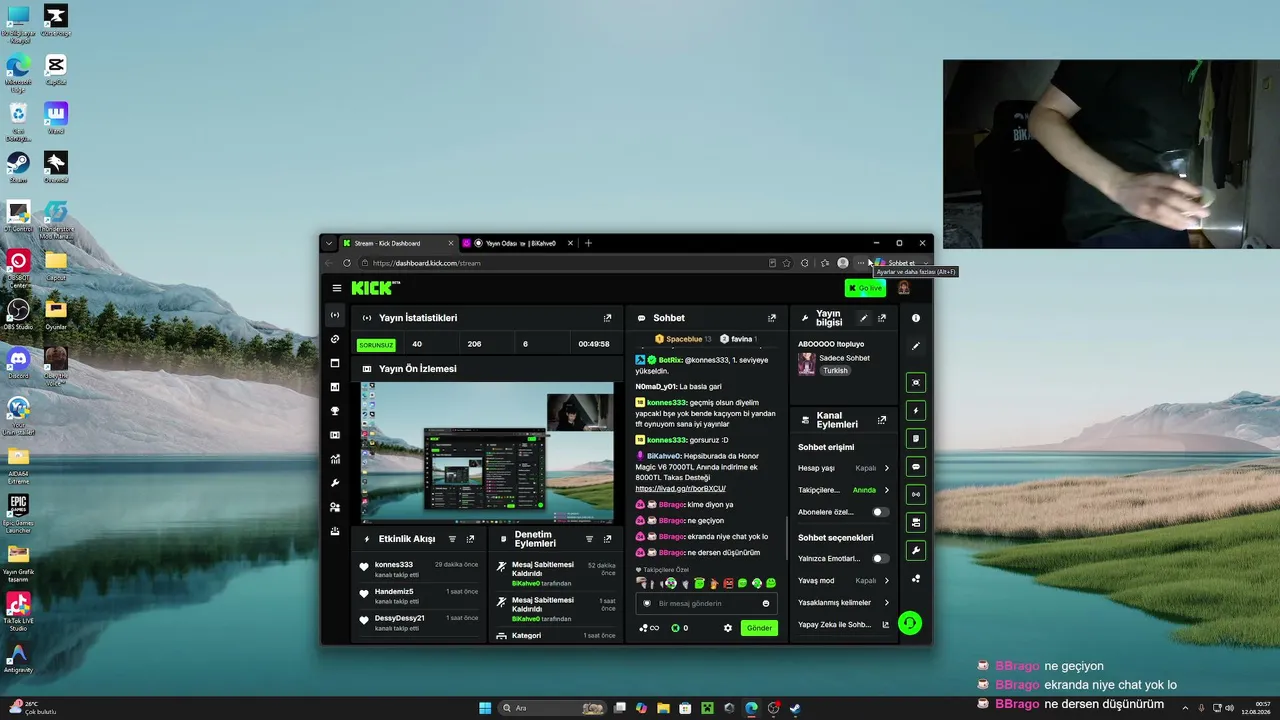The height and width of the screenshot is (720, 1280).
Task: Bookmark this page with the star icon
Action: (x=787, y=263)
